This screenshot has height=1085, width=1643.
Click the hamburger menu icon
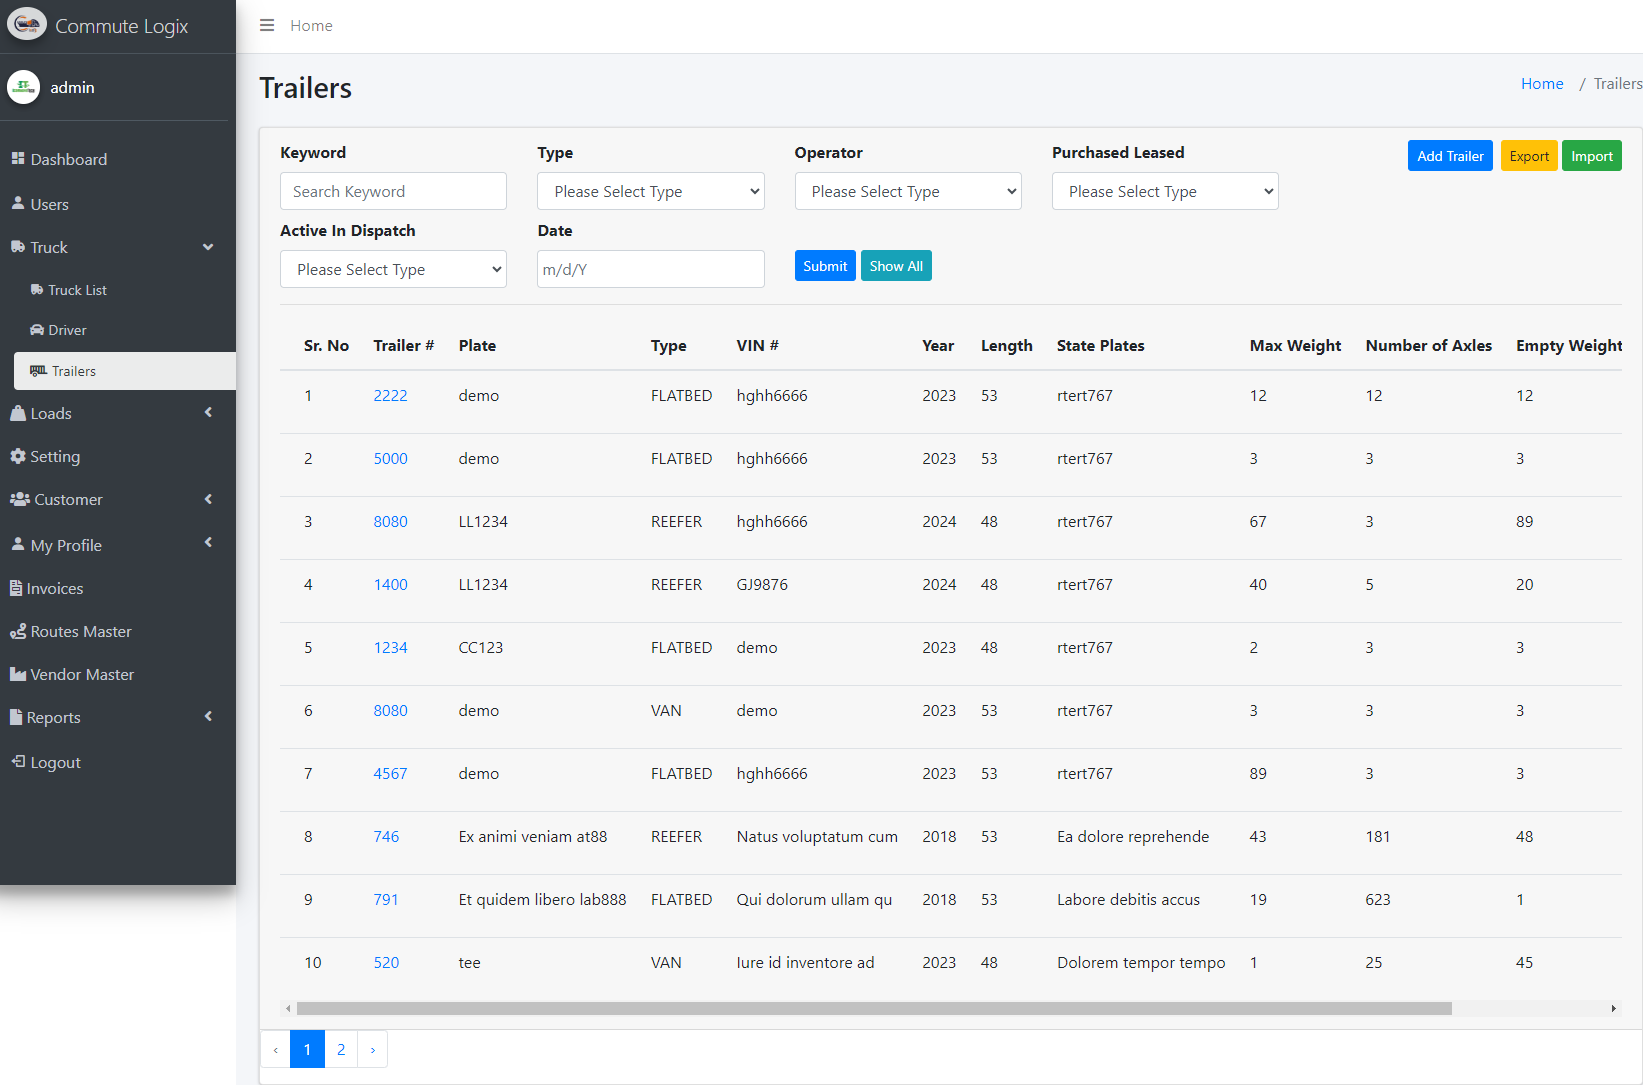(267, 25)
